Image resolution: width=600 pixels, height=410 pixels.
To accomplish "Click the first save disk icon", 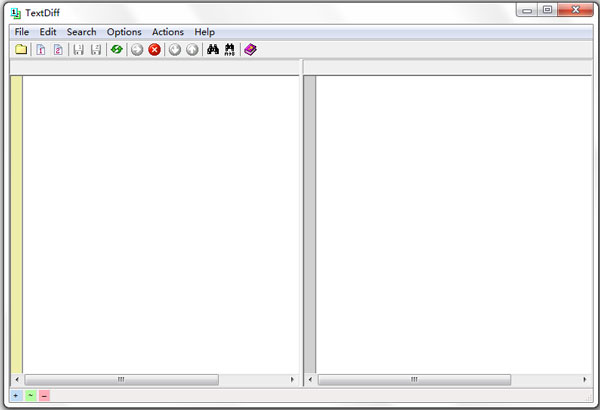I will 78,50.
